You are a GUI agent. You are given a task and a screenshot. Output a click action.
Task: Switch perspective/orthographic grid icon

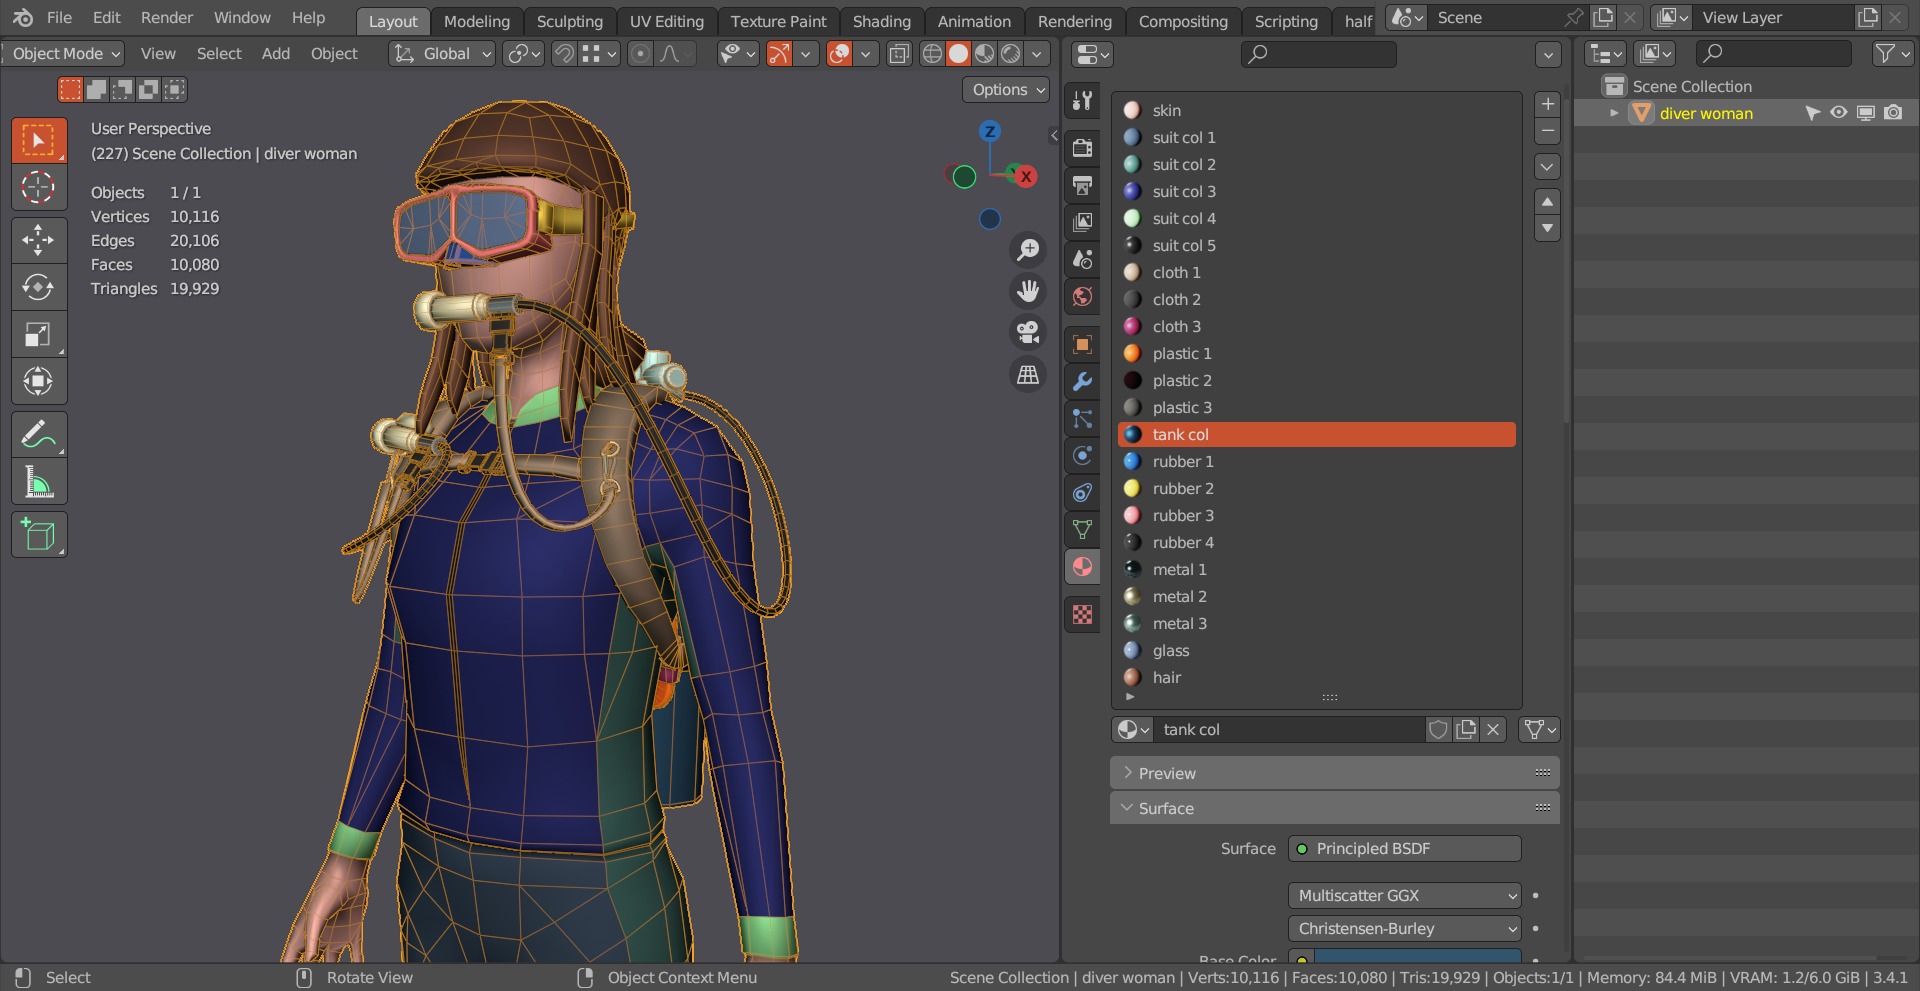(1028, 374)
